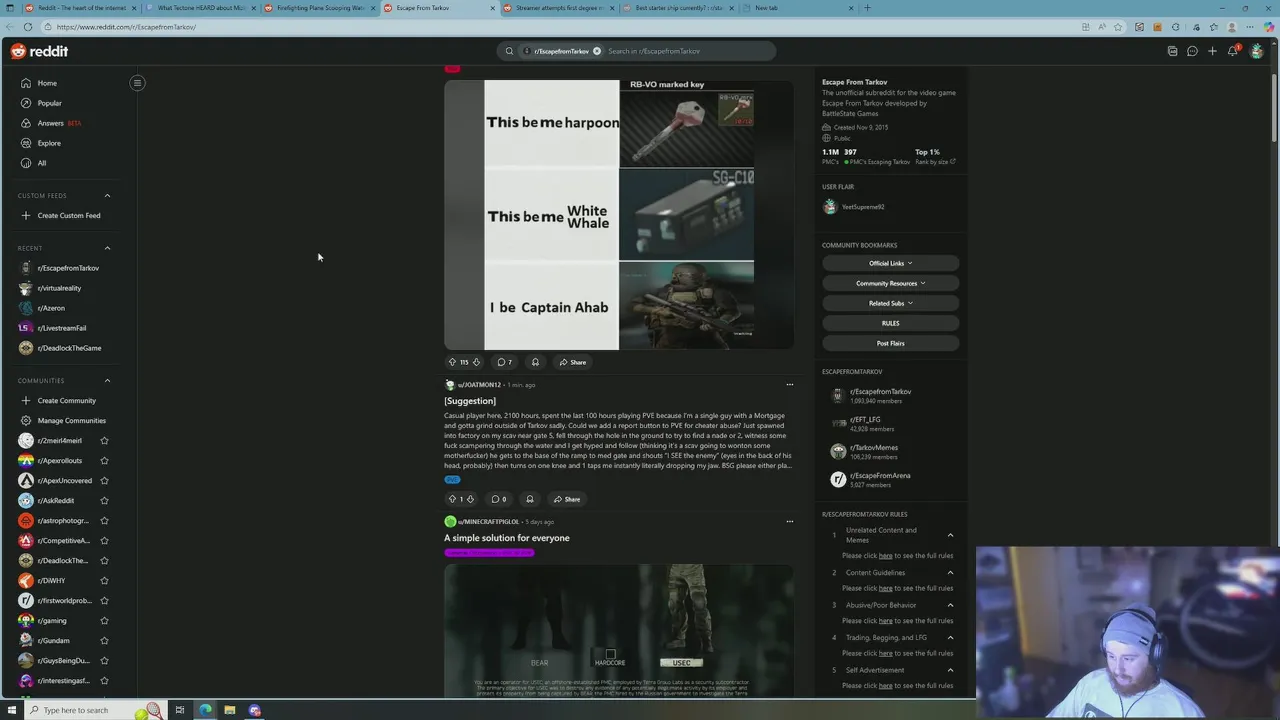Collapse the Communities section
This screenshot has height=720, width=1280.
pyautogui.click(x=107, y=380)
